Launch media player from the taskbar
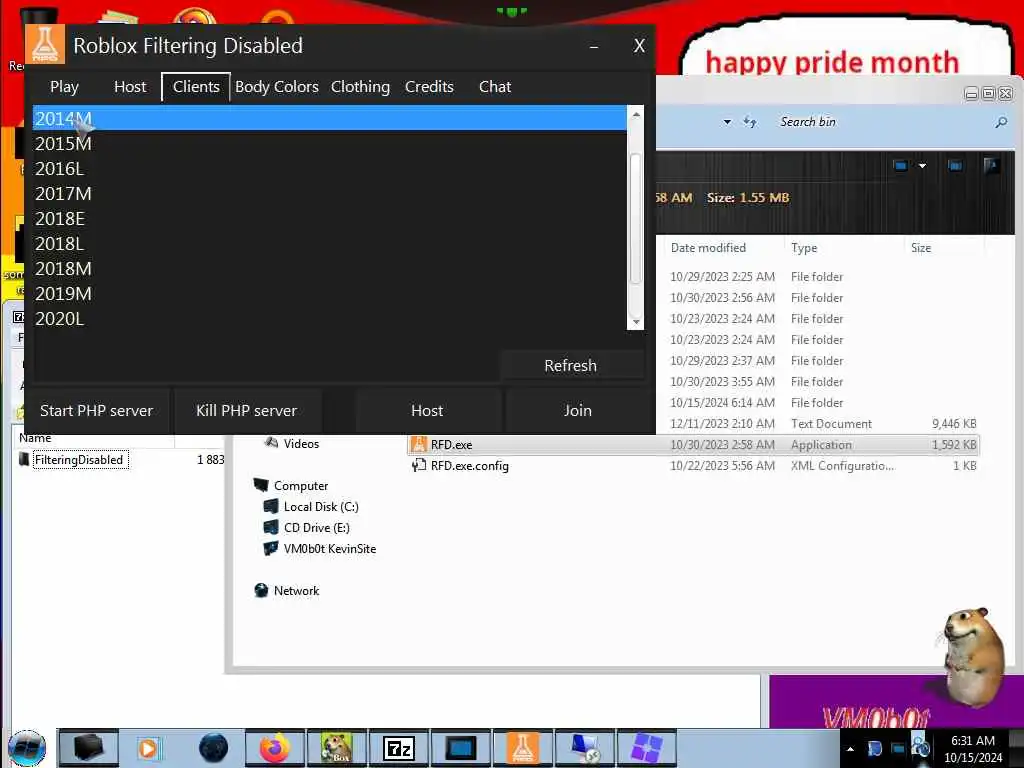Screen dimensions: 1024x768 (x=149, y=748)
